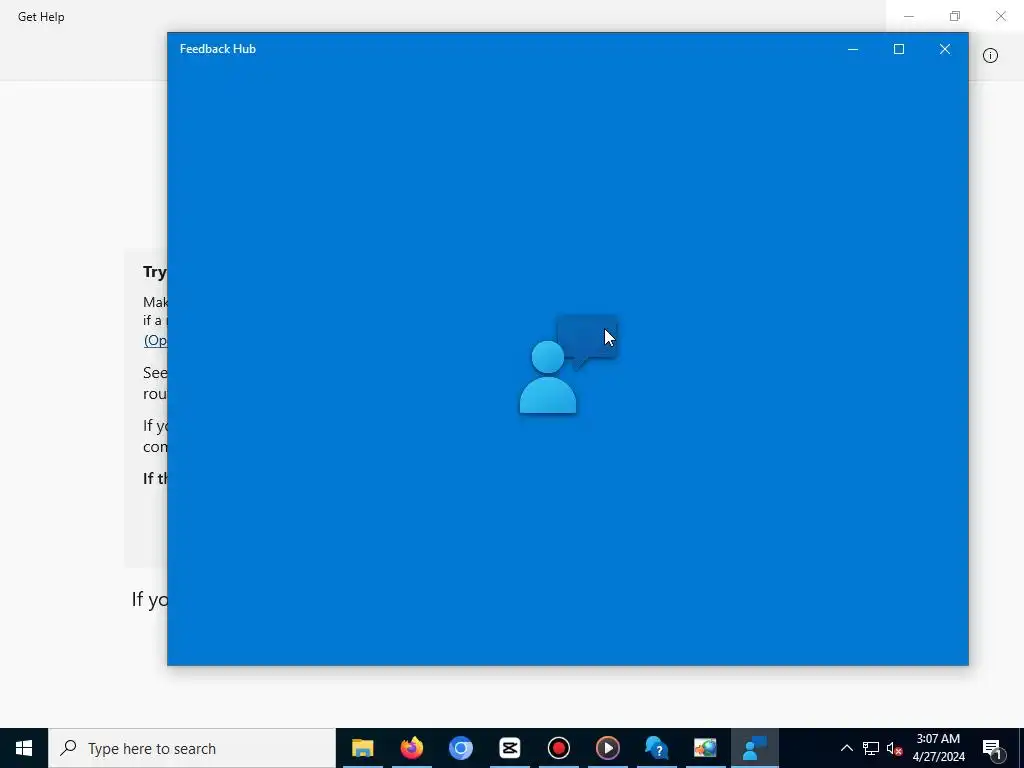Restore down the Get Help window
The width and height of the screenshot is (1024, 768).
point(955,16)
